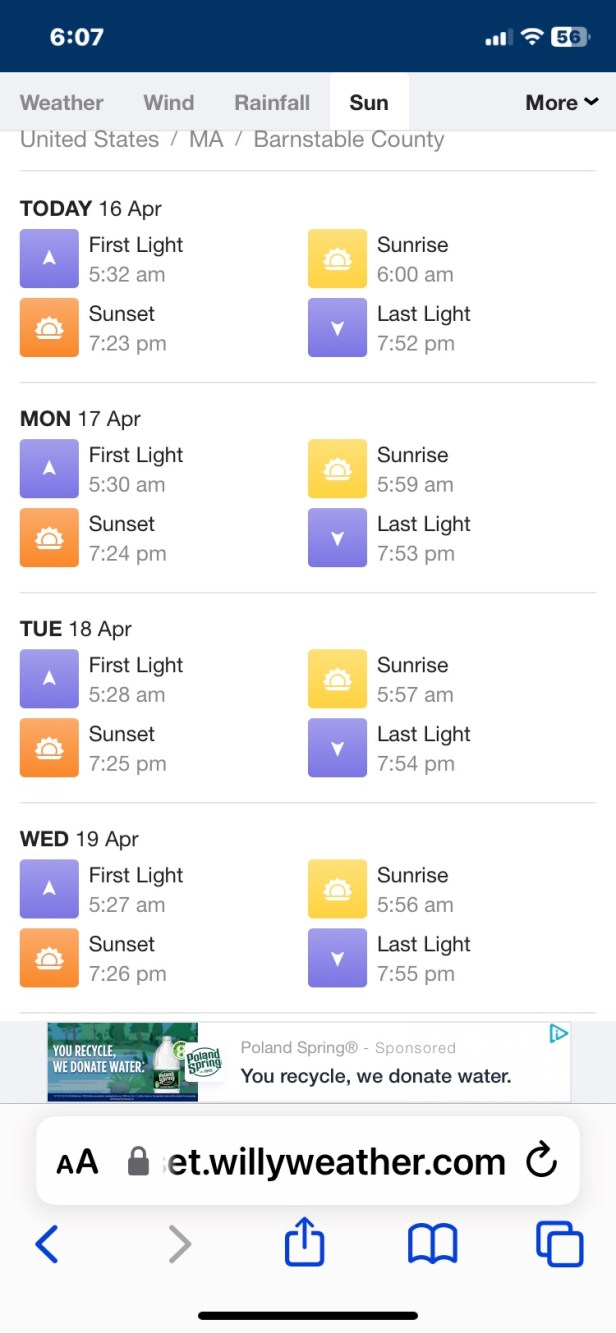Screen dimensions: 616x1333
Task: Expand the More dropdown menu
Action: 561,102
